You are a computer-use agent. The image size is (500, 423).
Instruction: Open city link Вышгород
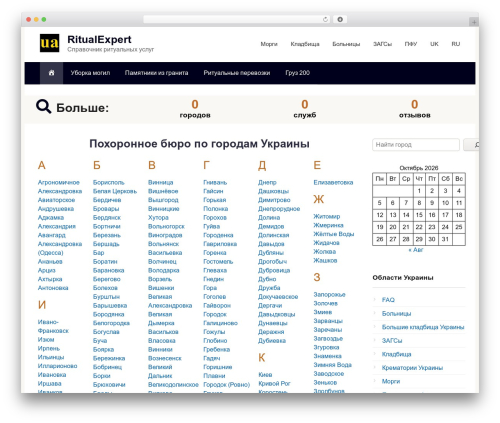(x=163, y=200)
